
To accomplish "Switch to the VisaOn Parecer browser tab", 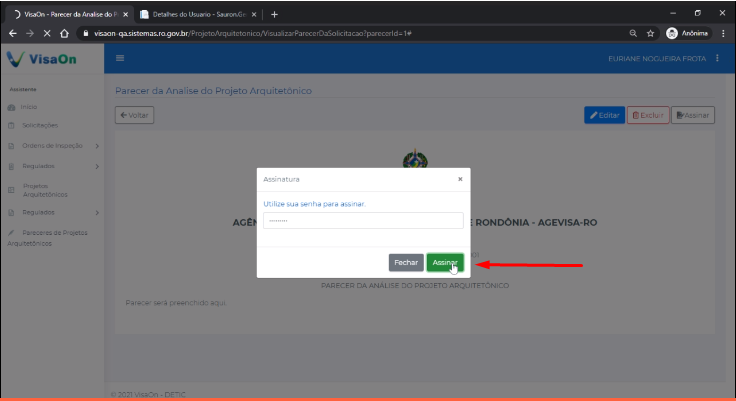I will point(67,15).
